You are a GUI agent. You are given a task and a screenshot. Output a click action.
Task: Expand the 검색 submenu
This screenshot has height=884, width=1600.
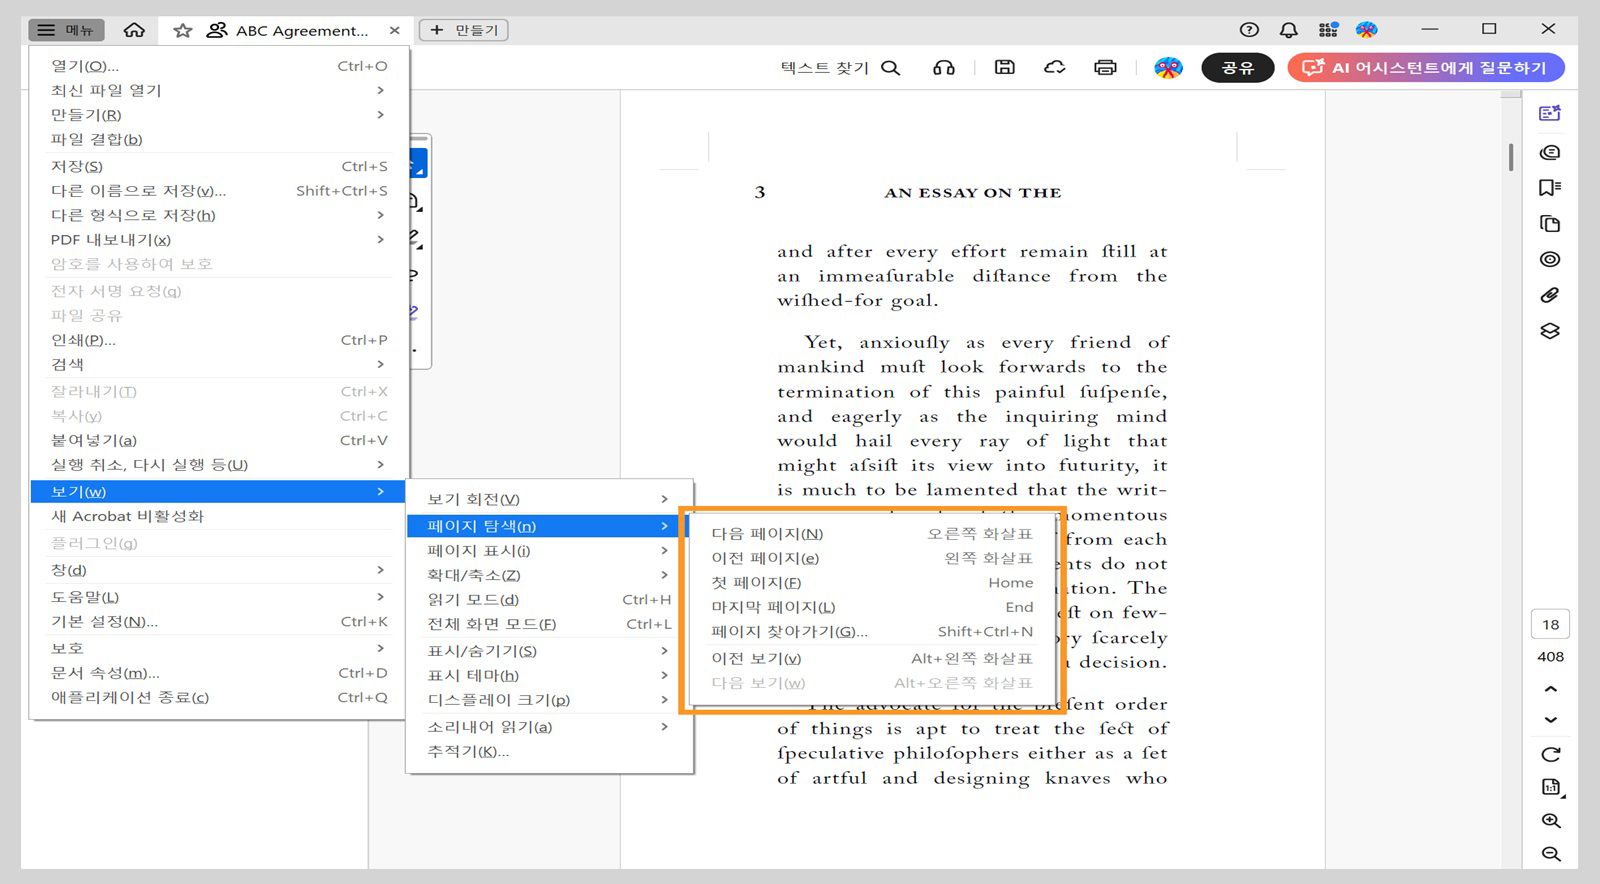[x=219, y=364]
